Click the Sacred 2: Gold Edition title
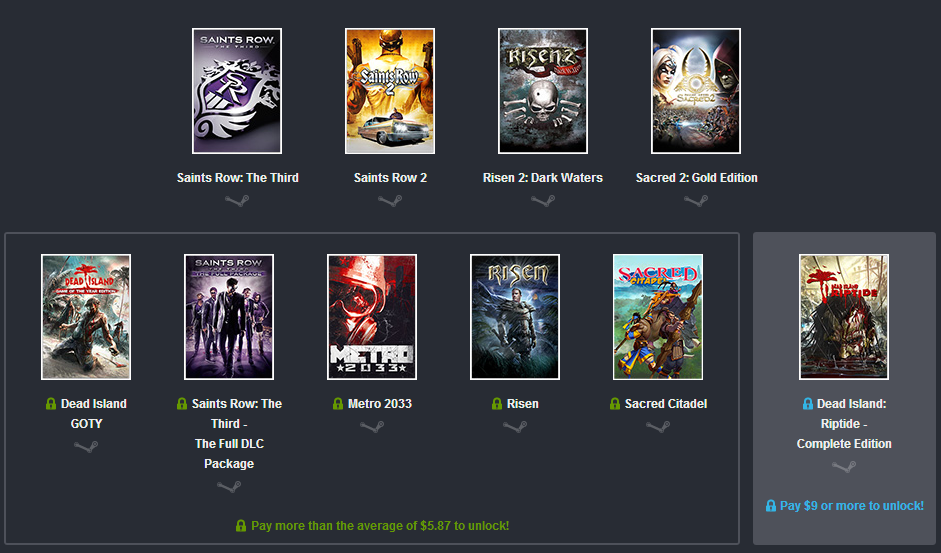 (x=696, y=178)
